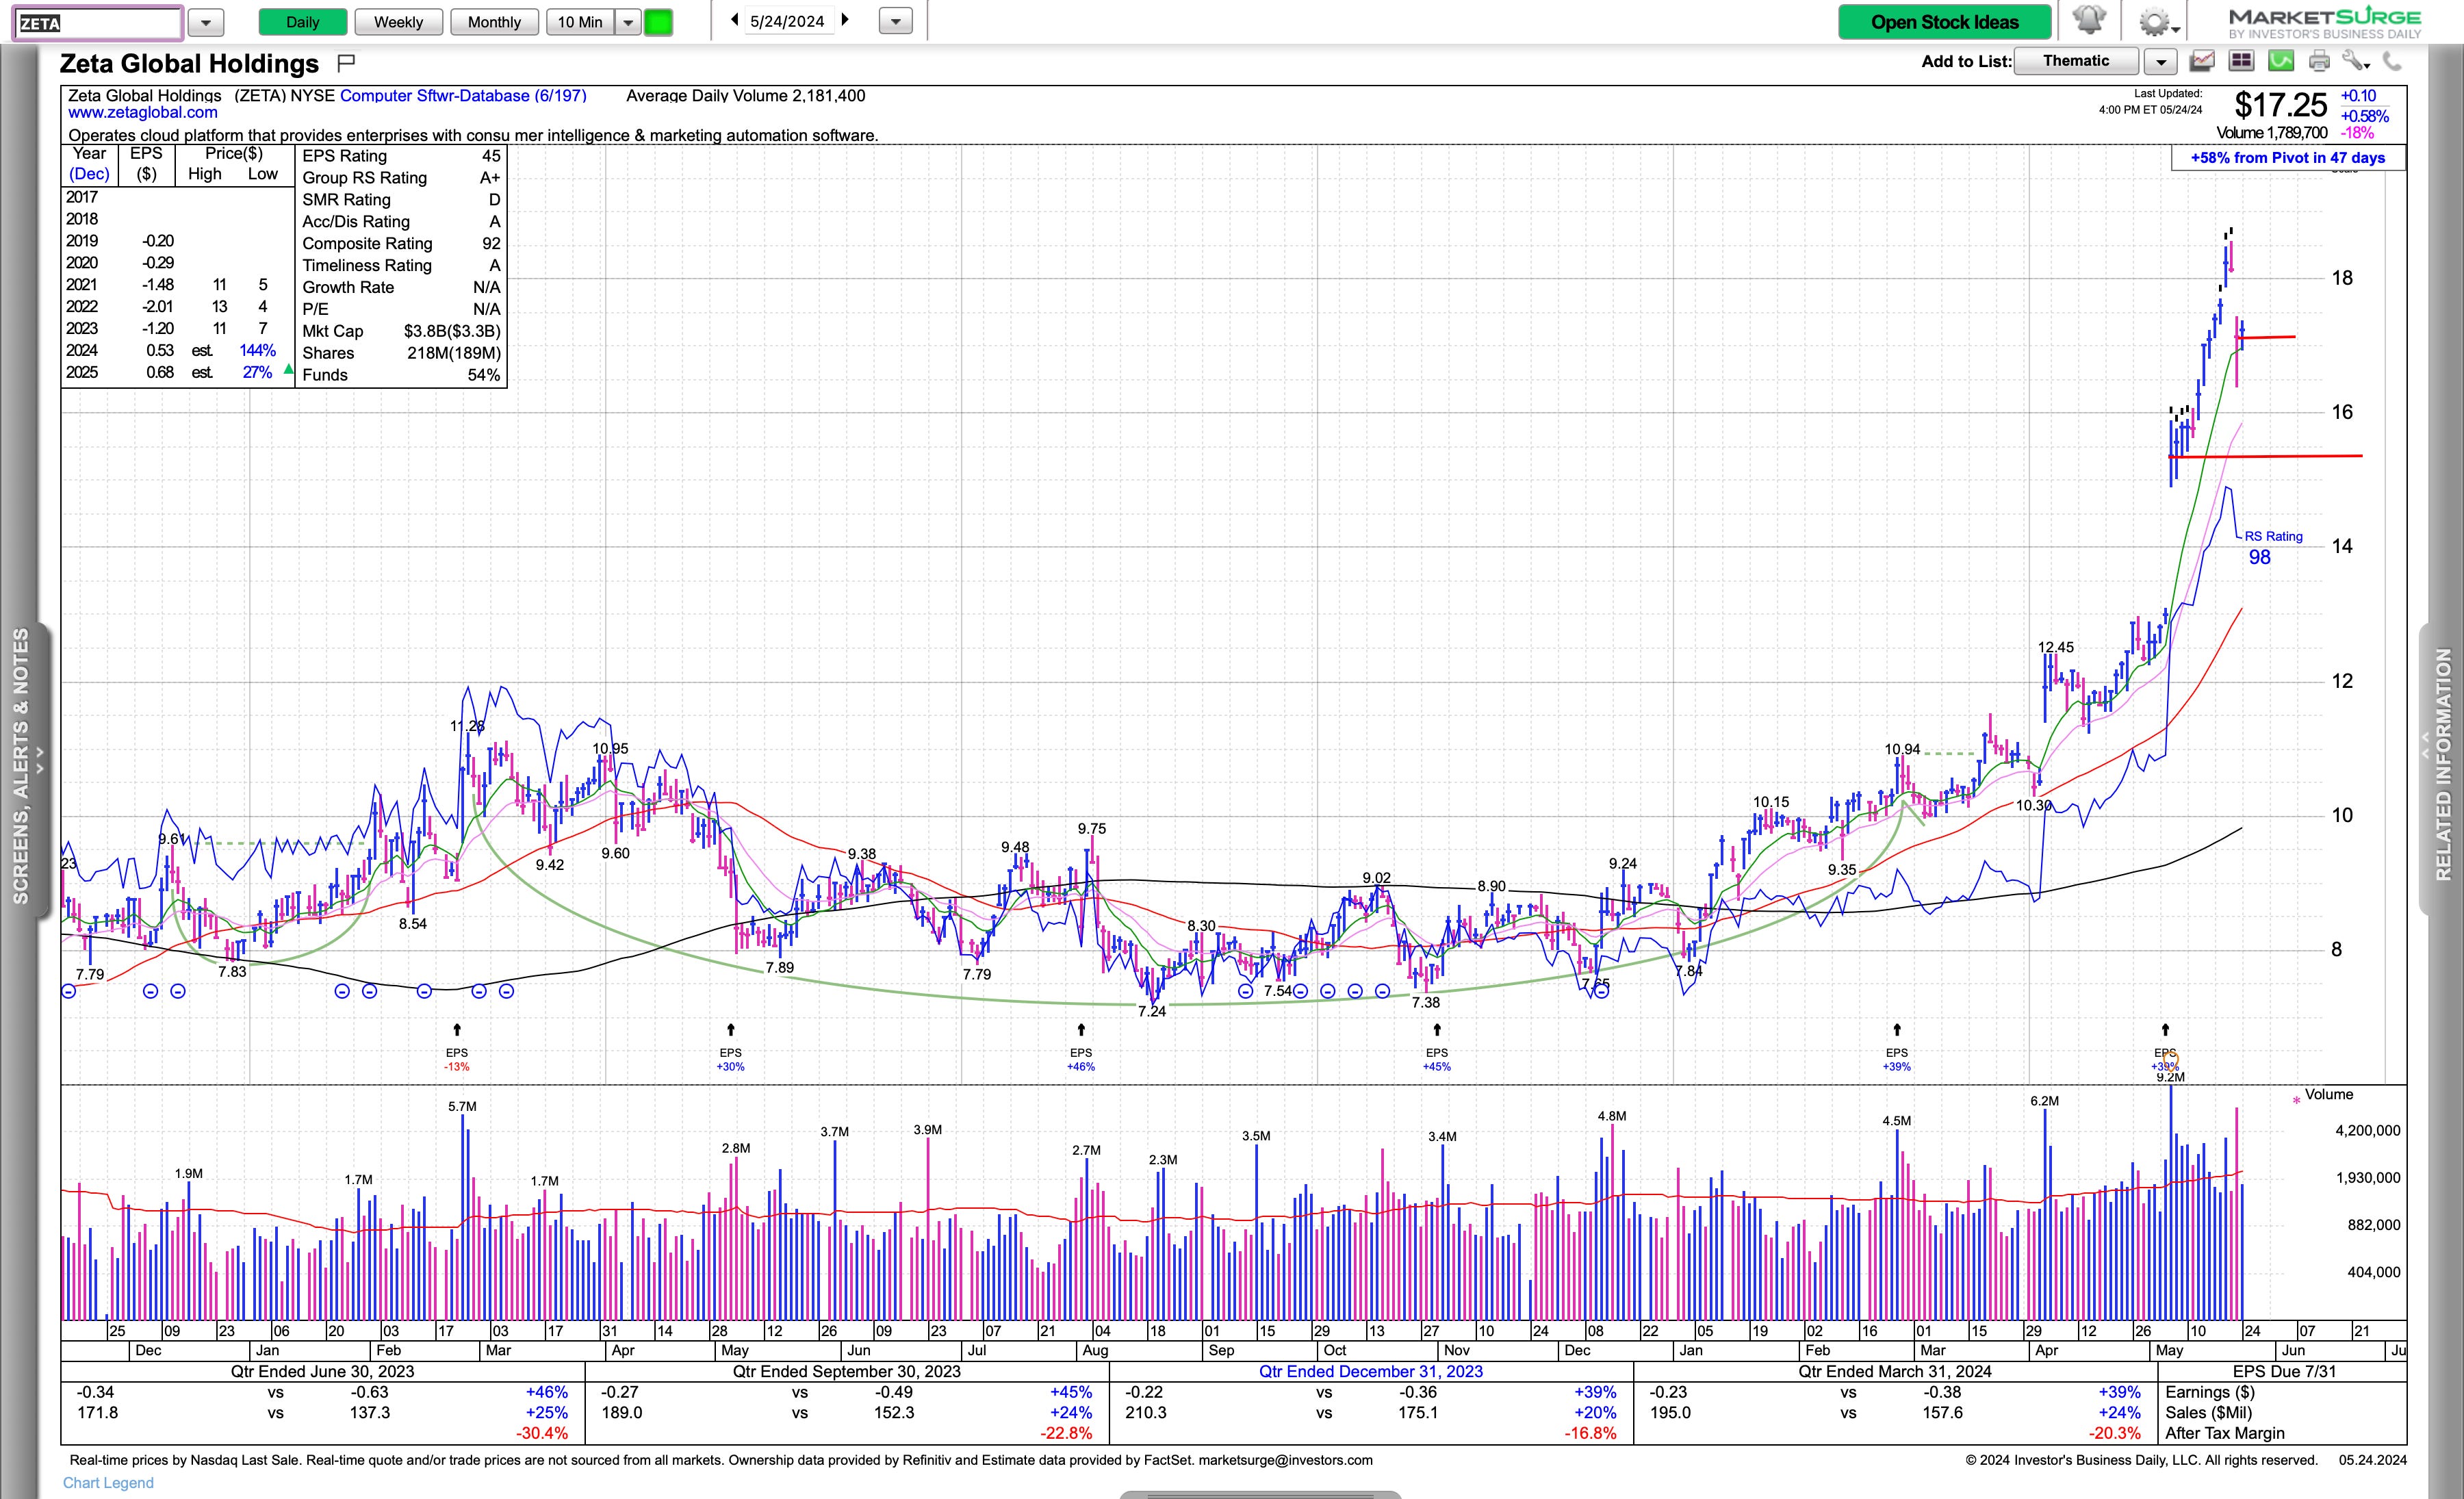This screenshot has width=2464, height=1499.
Task: Step forward one date with right arrow
Action: pos(846,20)
